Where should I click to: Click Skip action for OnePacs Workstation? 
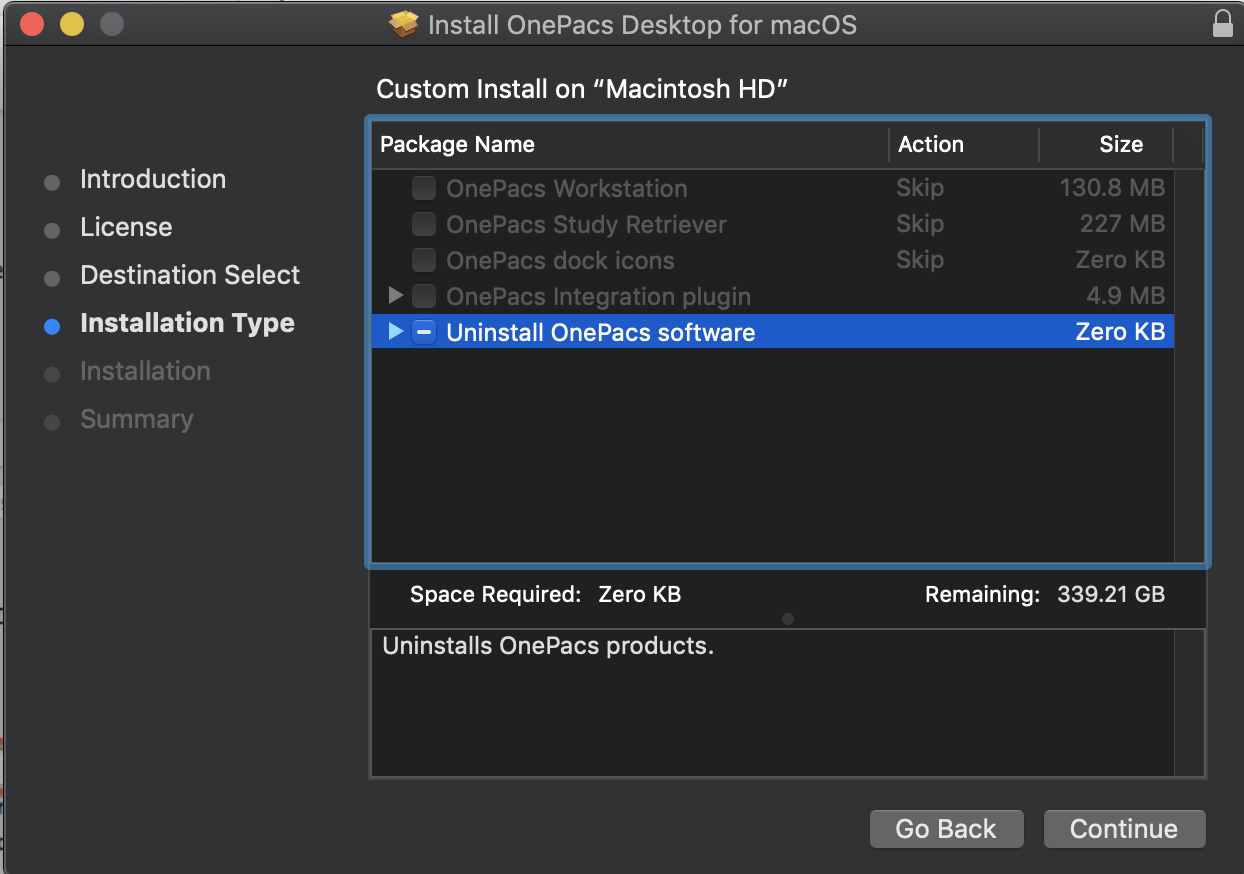(x=920, y=188)
